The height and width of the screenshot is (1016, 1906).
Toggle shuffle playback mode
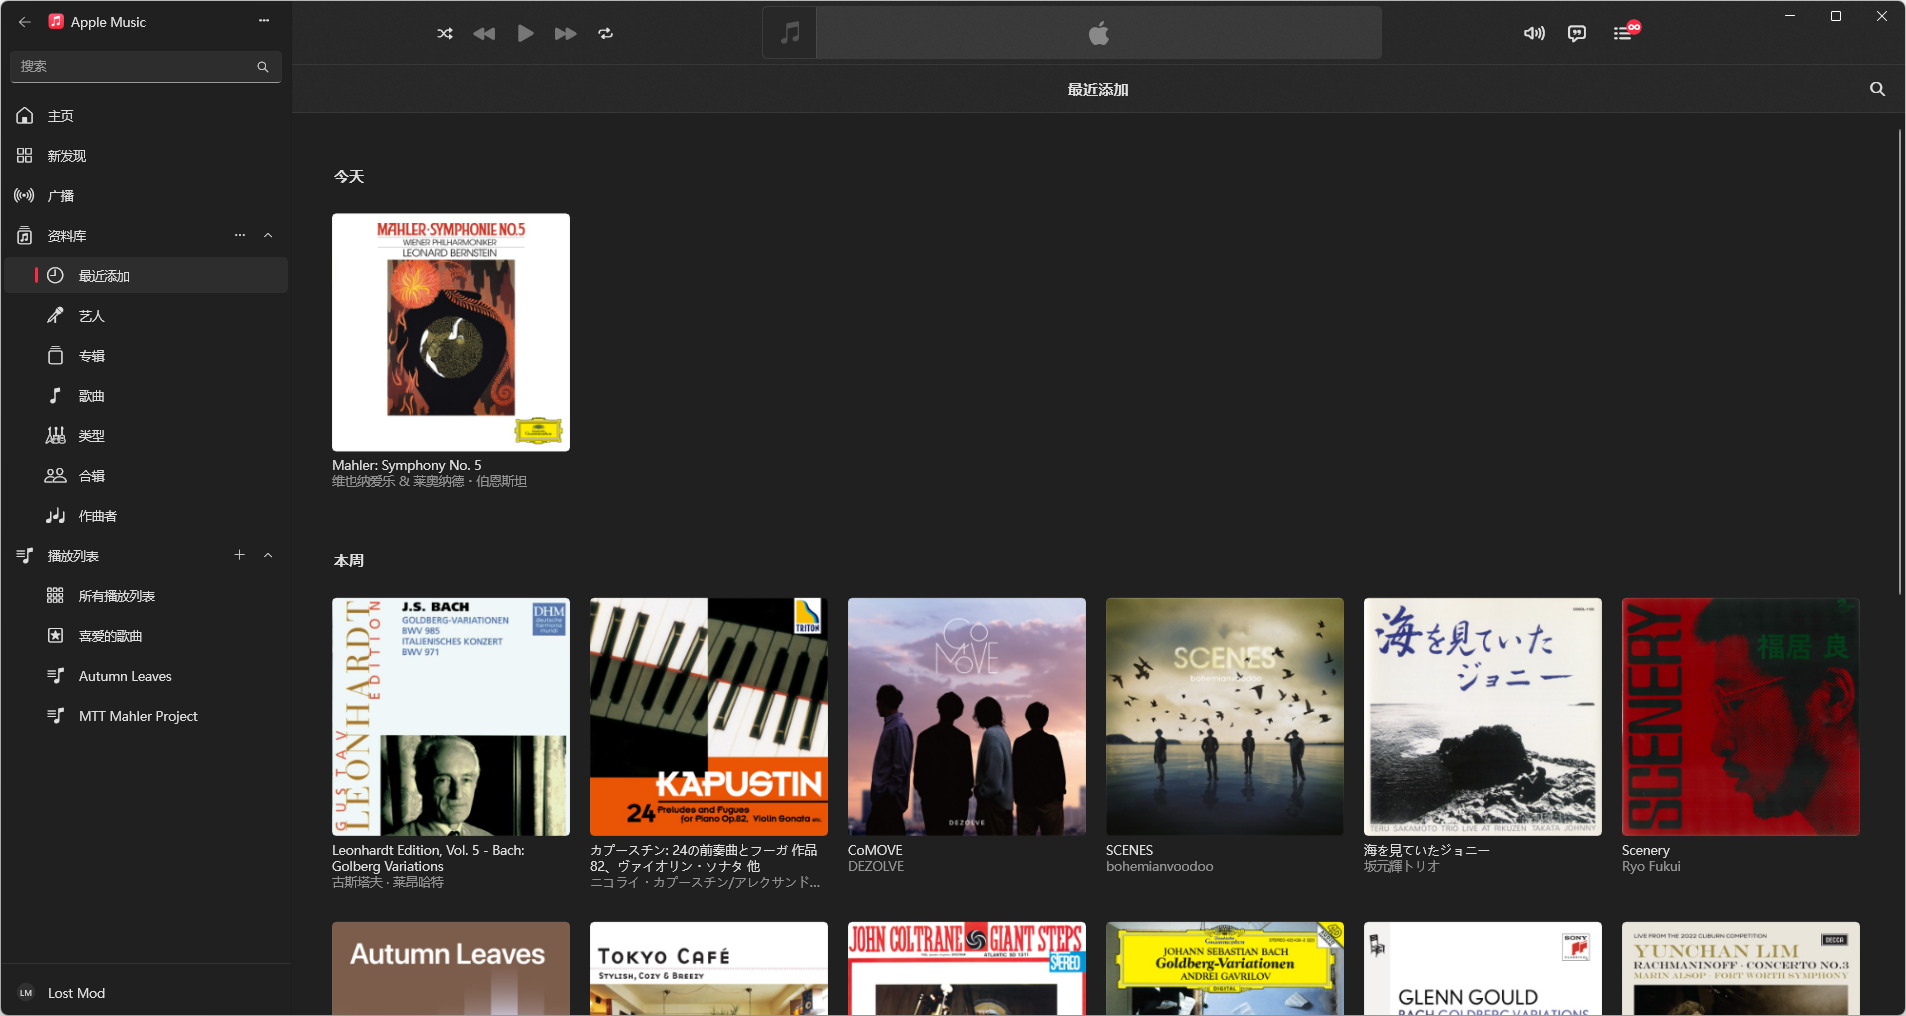445,33
